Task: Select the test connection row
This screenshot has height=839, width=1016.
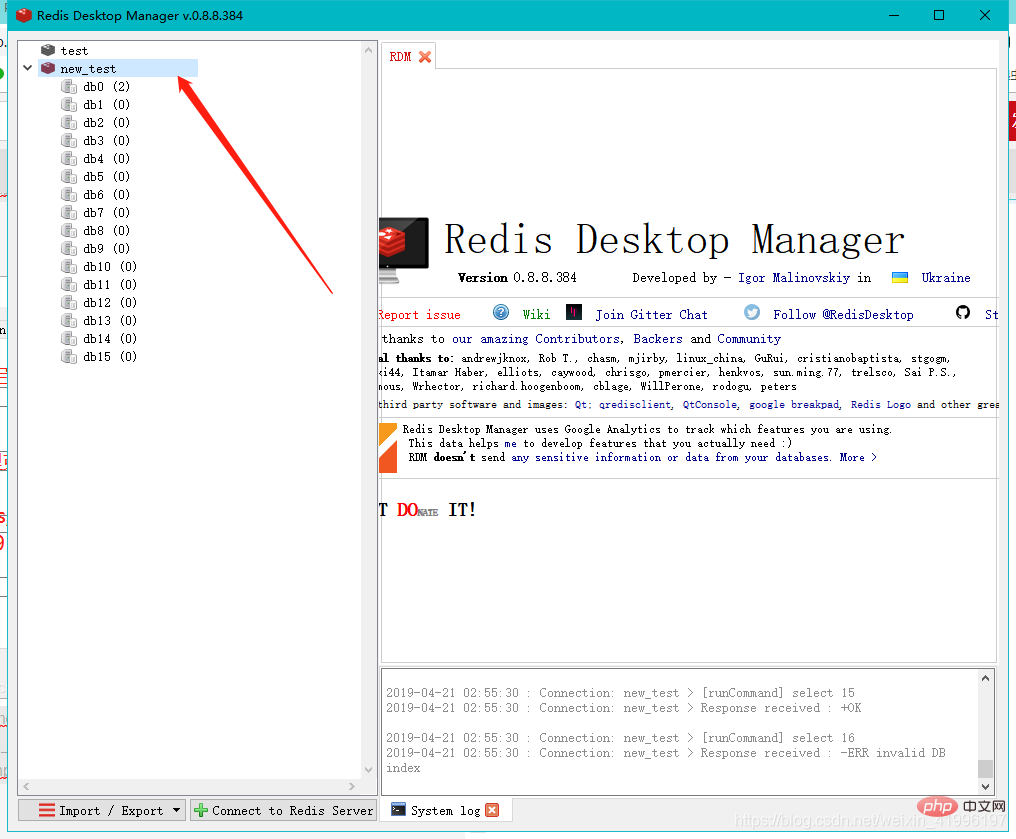Action: 75,51
